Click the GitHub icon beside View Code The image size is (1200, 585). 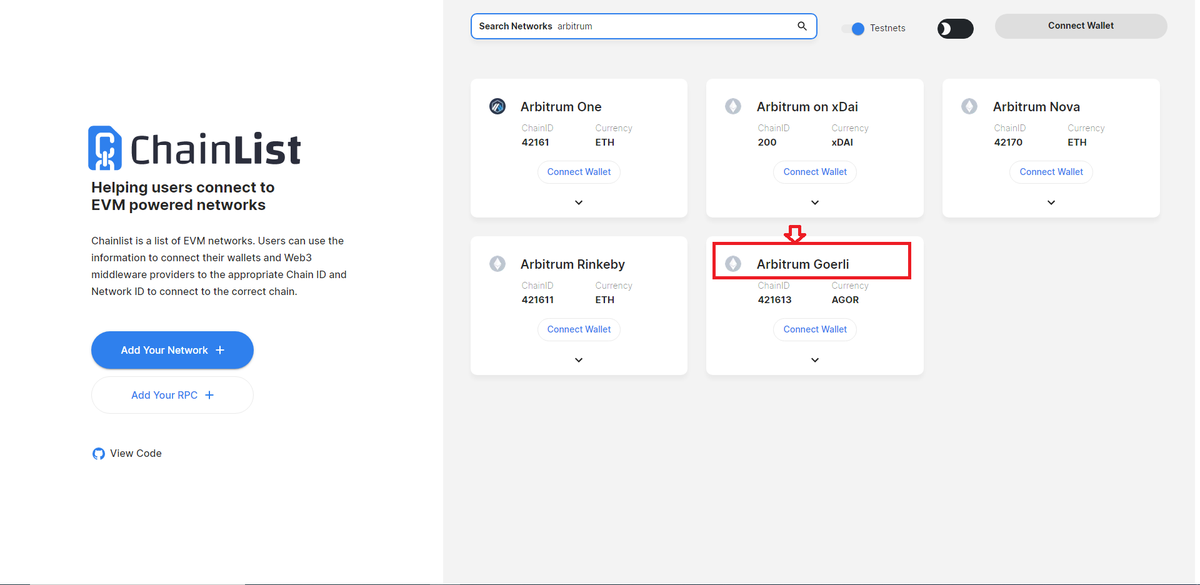coord(98,453)
